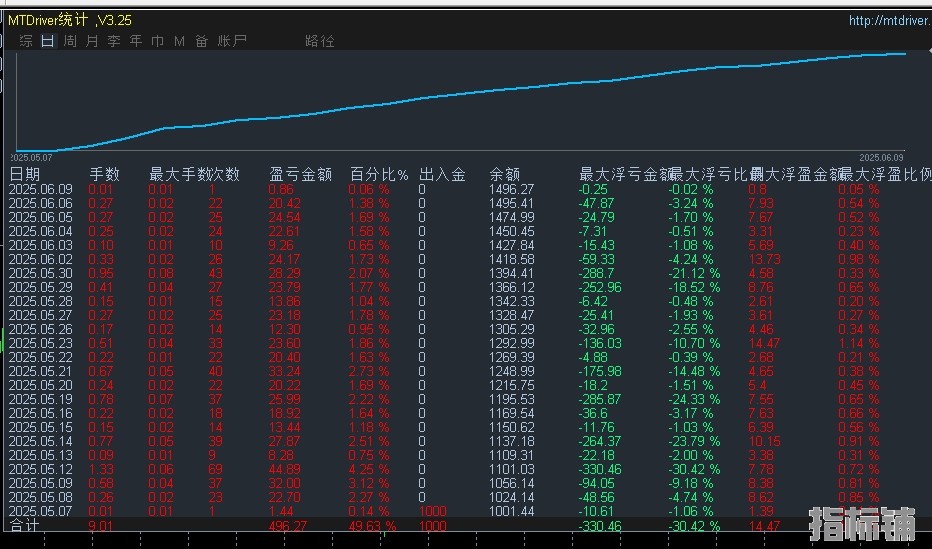932x549 pixels.
Task: Switch to the 月 monthly tab
Action: point(92,41)
